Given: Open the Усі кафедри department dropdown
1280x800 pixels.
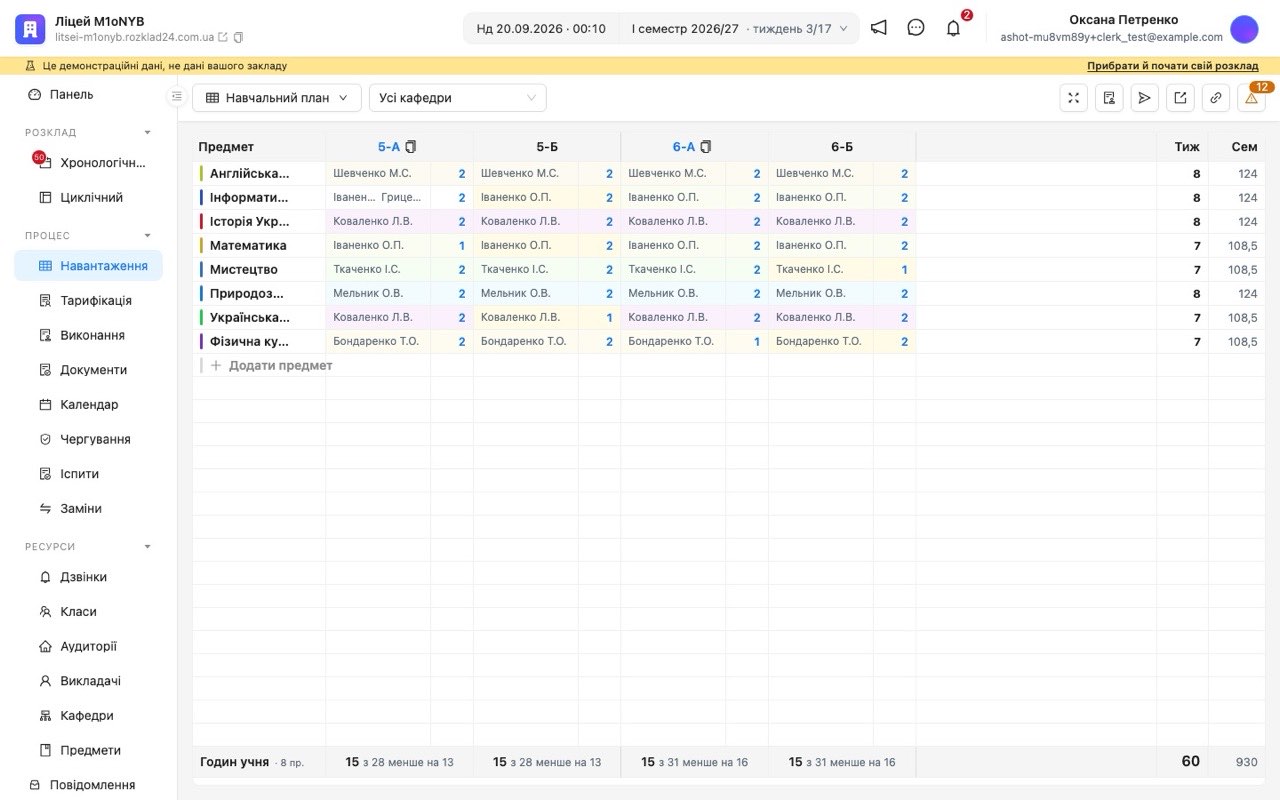Looking at the screenshot, I should (x=457, y=98).
